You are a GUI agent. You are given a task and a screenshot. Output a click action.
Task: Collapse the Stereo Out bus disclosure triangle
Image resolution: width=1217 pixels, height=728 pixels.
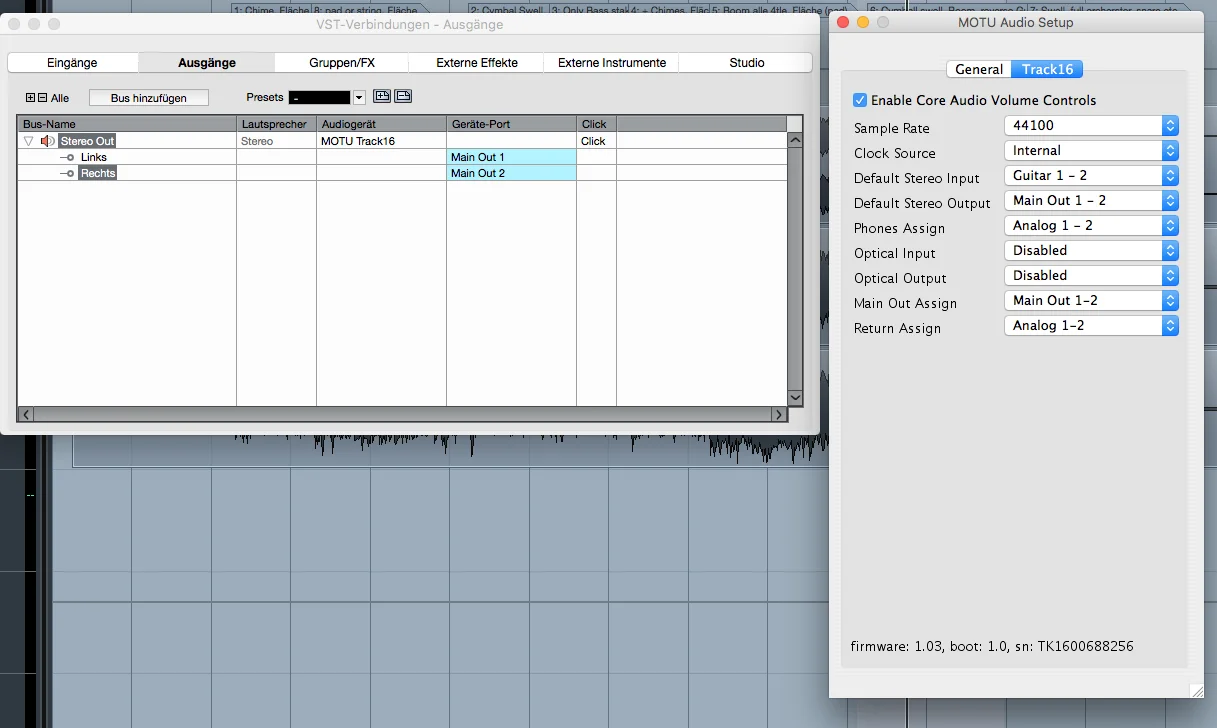(x=29, y=141)
